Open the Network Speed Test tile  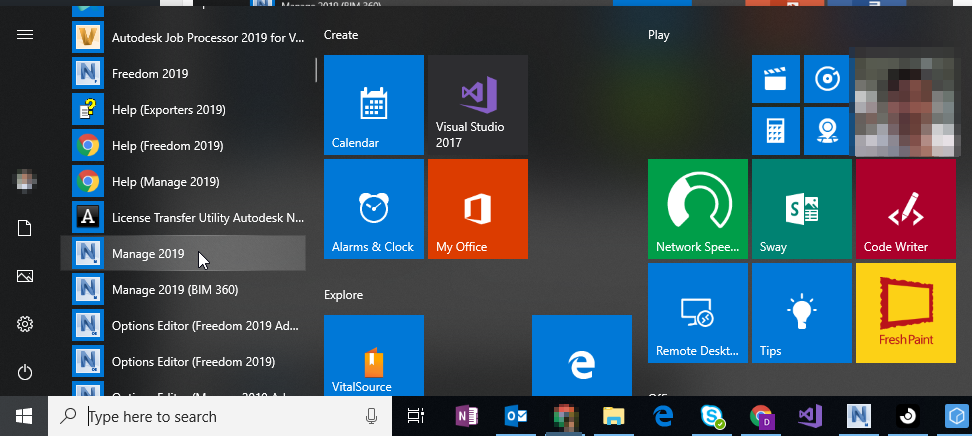(x=697, y=209)
